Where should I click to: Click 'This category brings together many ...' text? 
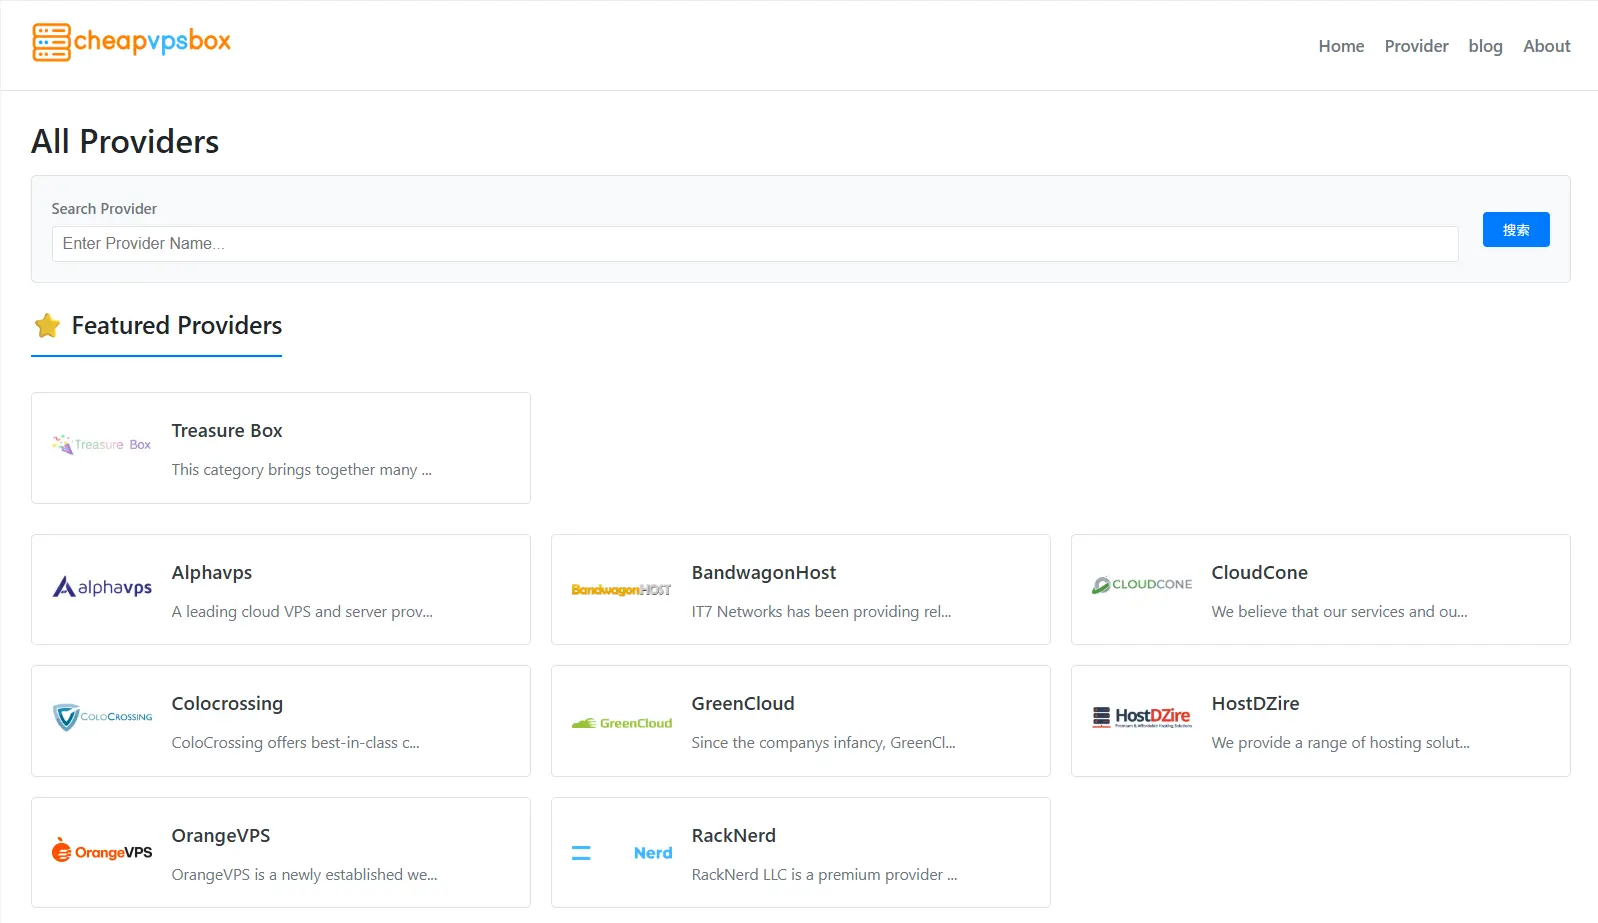[x=302, y=470]
